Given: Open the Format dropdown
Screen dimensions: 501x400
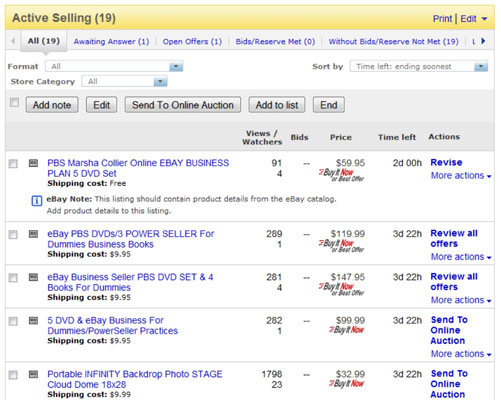Looking at the screenshot, I should [114, 66].
